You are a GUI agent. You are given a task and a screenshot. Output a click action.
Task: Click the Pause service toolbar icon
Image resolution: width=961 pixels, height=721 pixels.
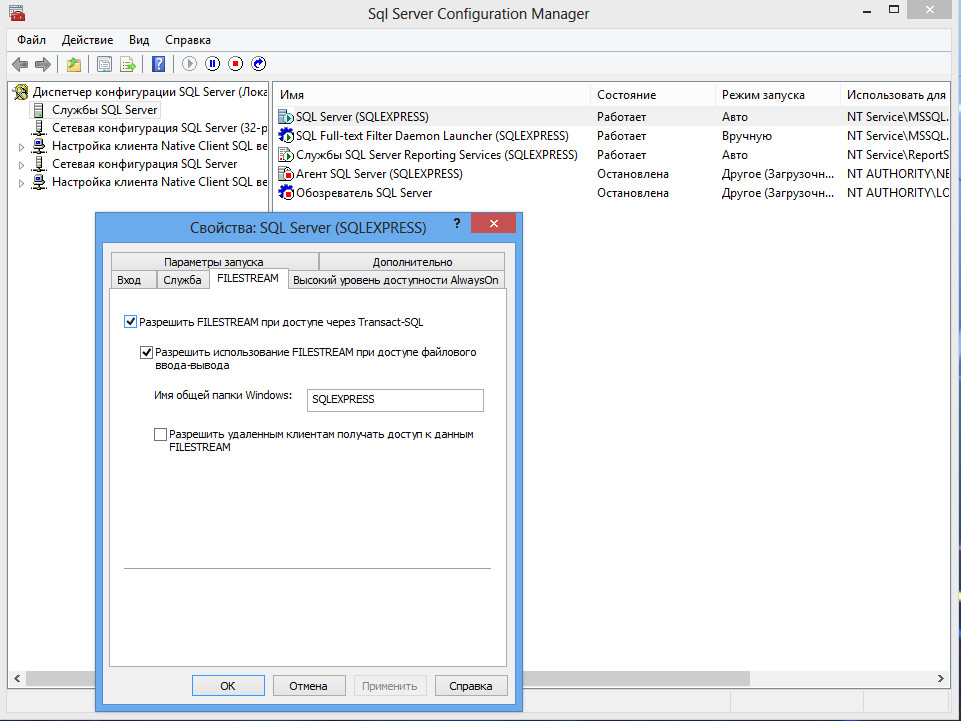(213, 64)
